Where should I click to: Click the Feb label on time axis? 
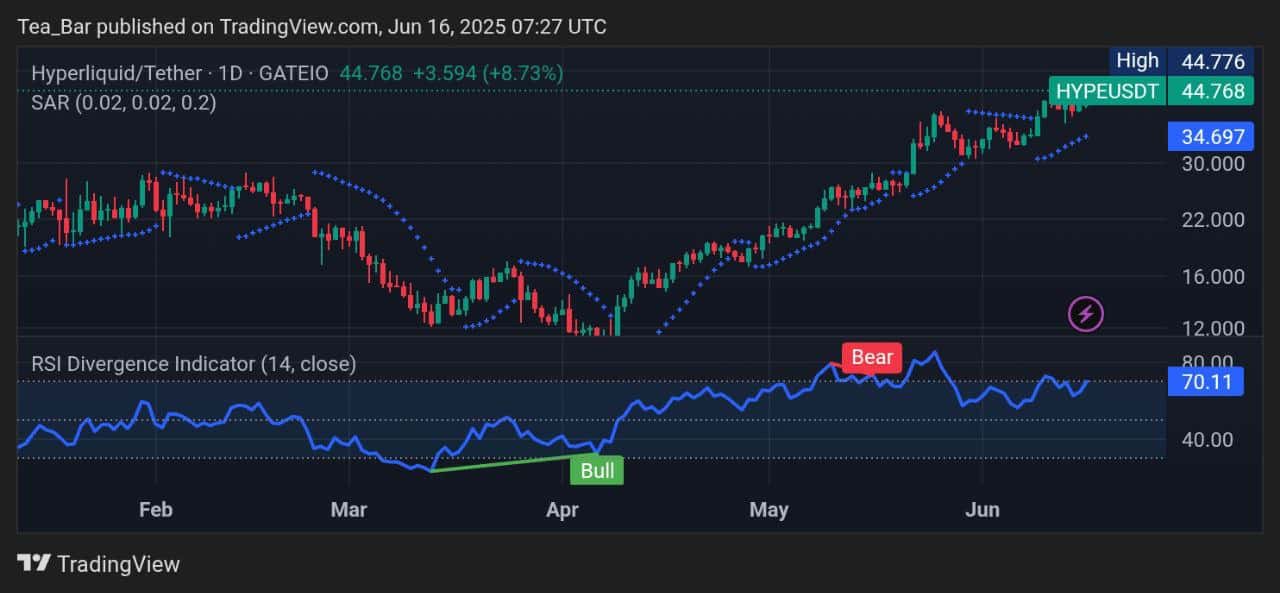156,510
